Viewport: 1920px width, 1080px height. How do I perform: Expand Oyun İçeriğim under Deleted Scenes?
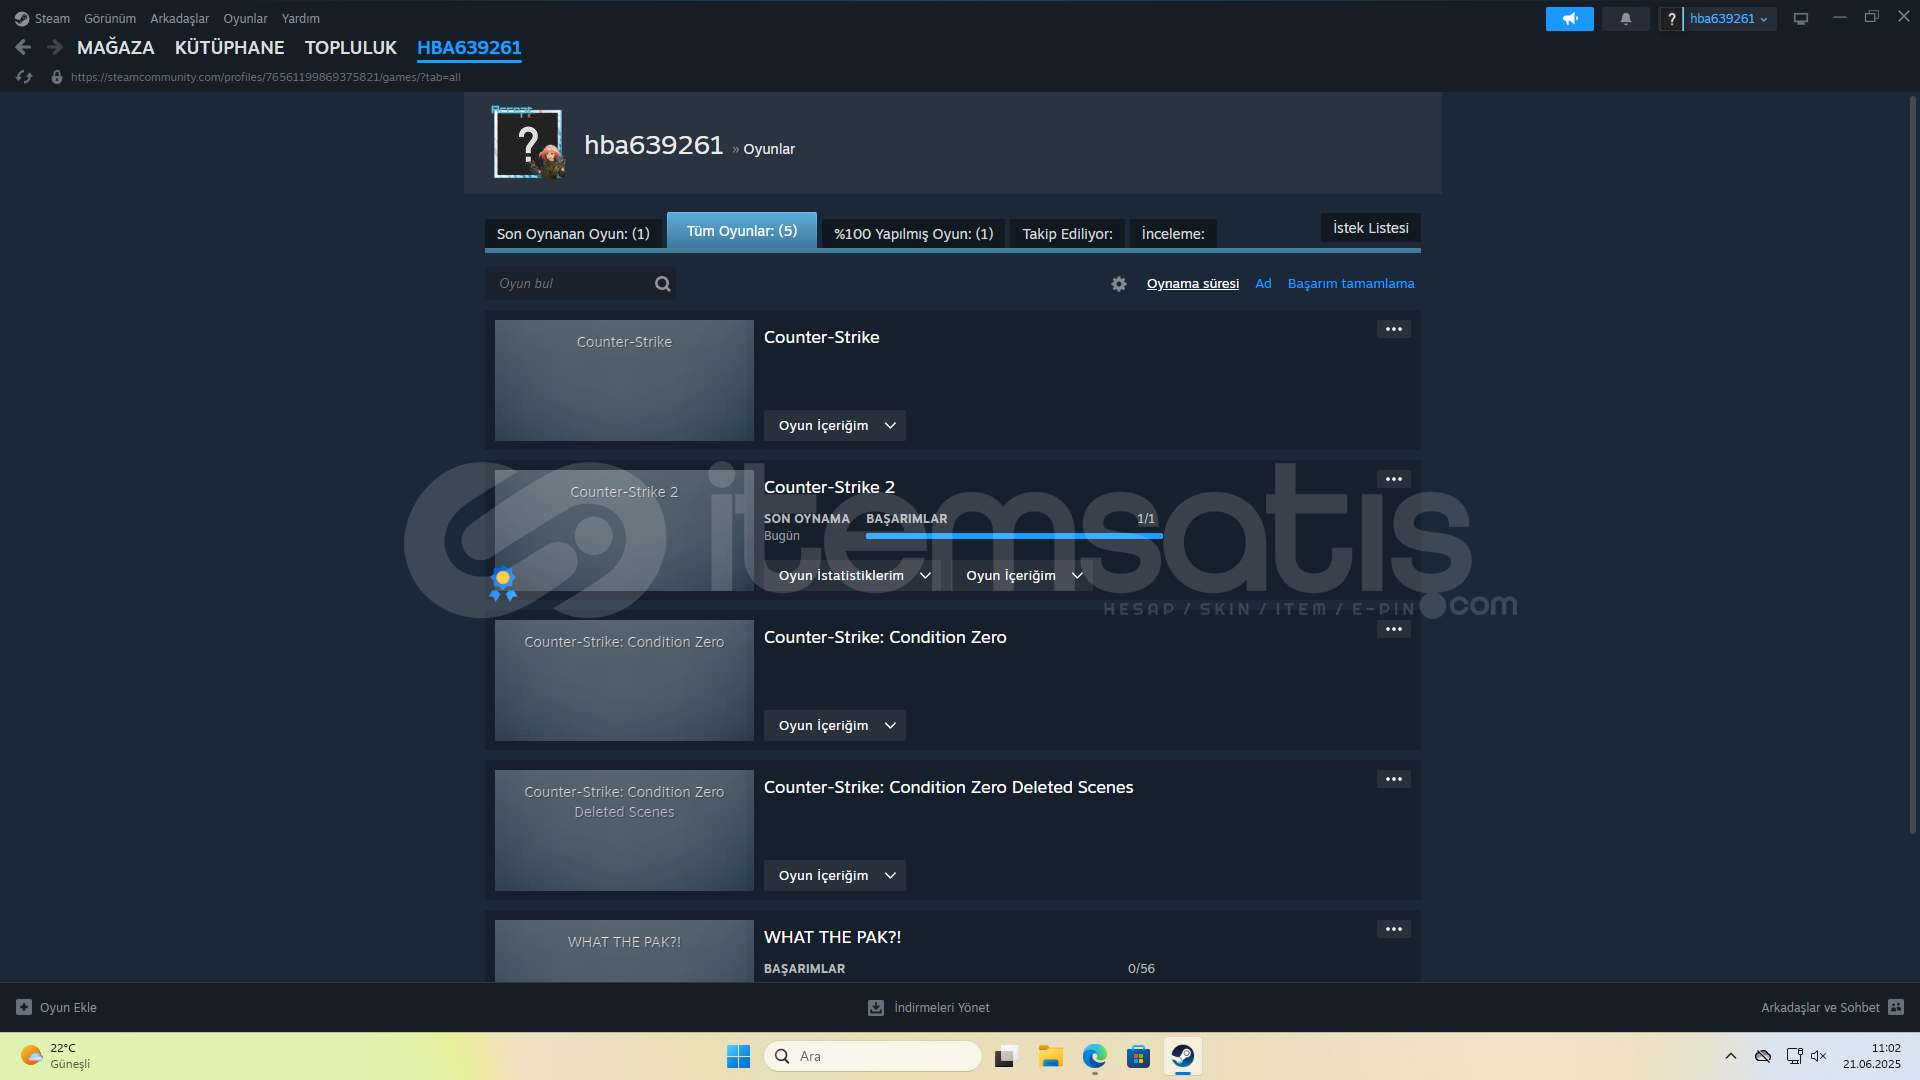point(835,876)
